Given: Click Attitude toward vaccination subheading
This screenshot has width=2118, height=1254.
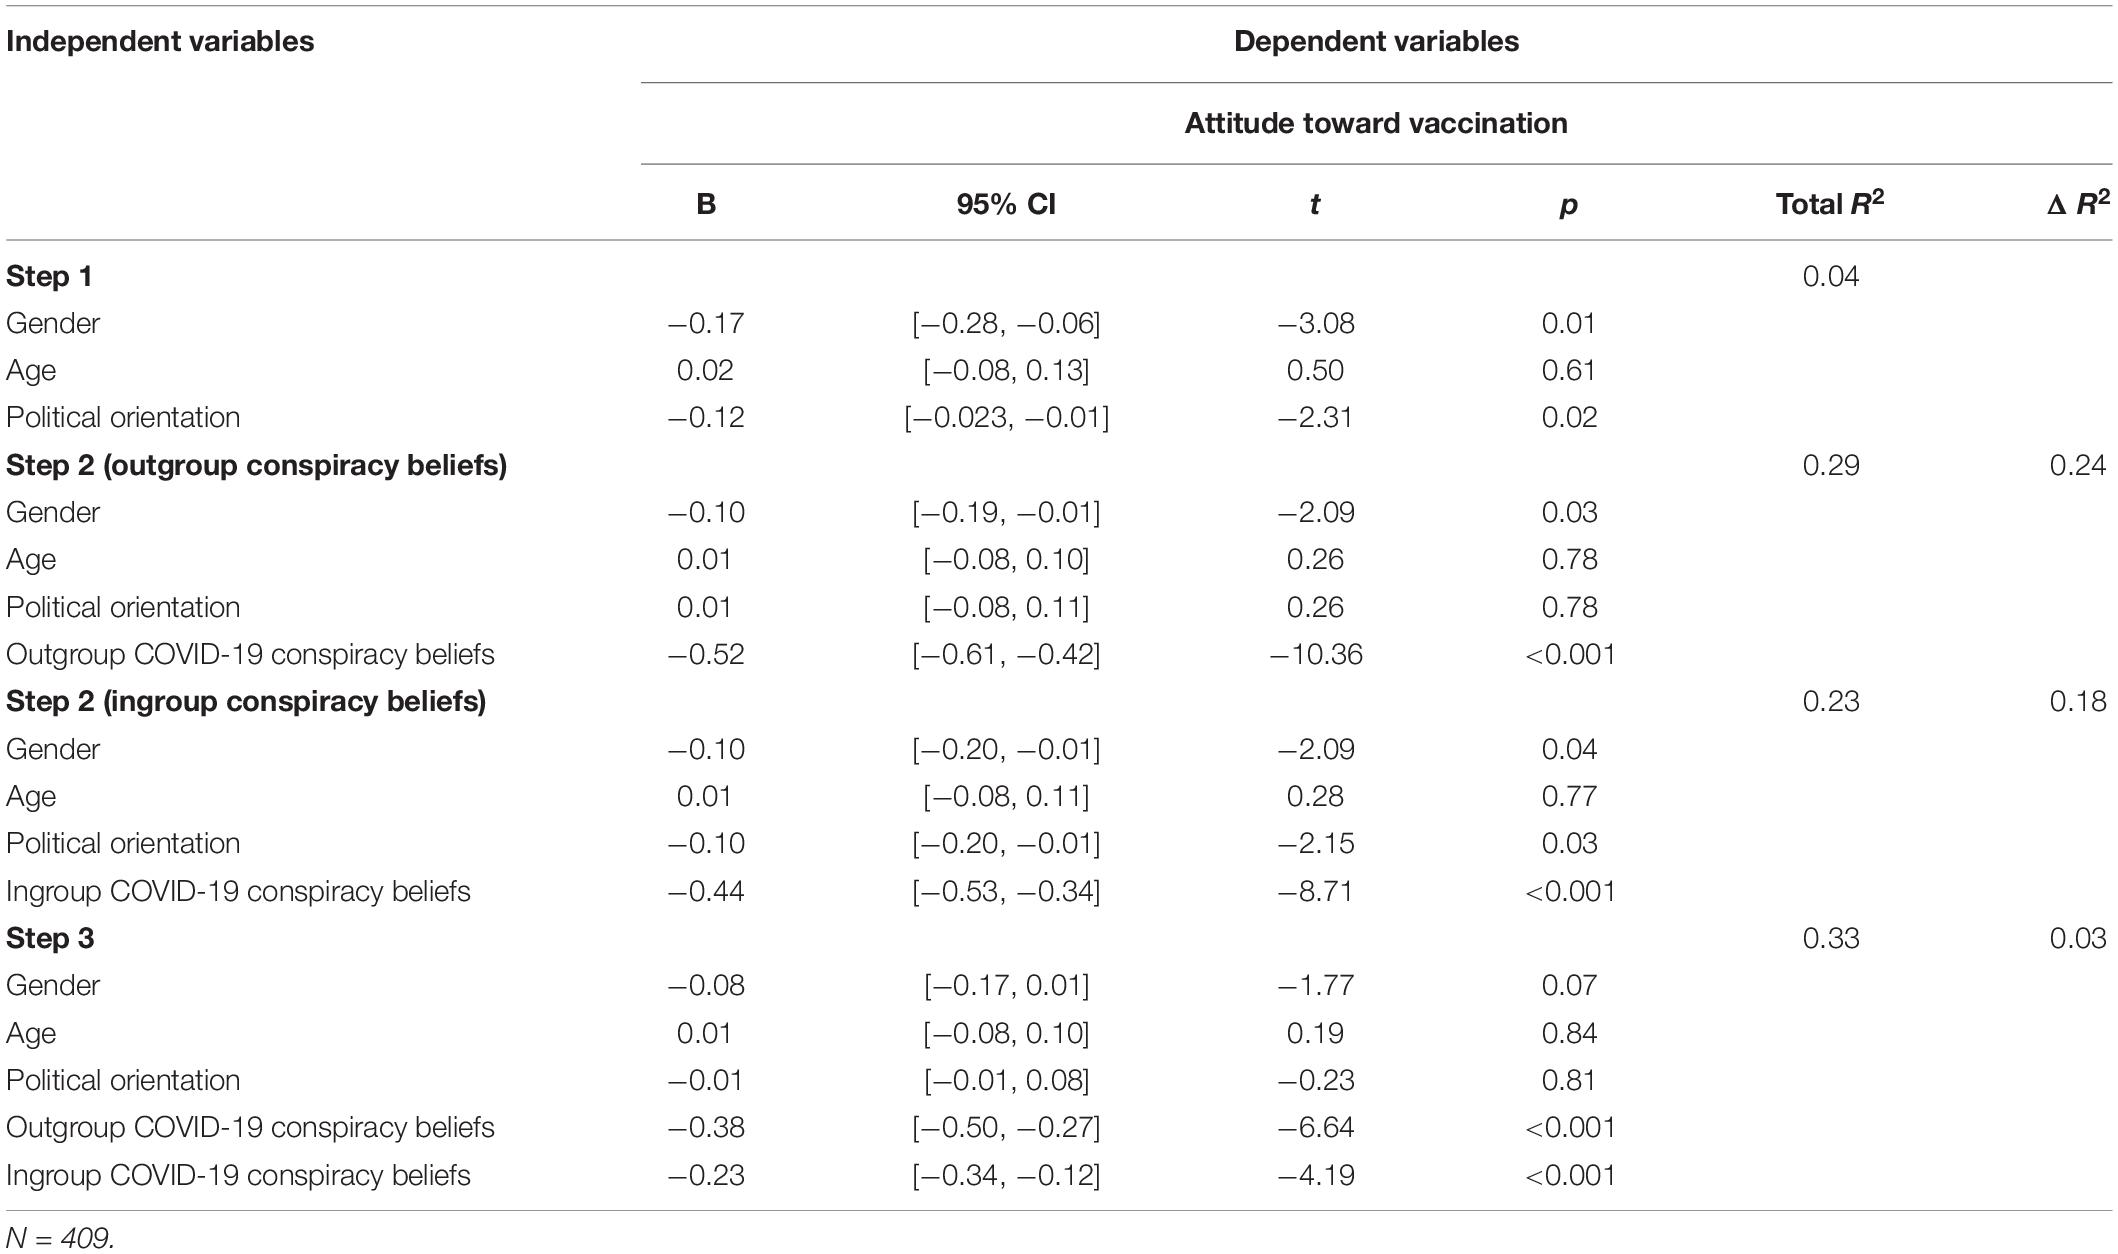Looking at the screenshot, I should [x=1376, y=124].
